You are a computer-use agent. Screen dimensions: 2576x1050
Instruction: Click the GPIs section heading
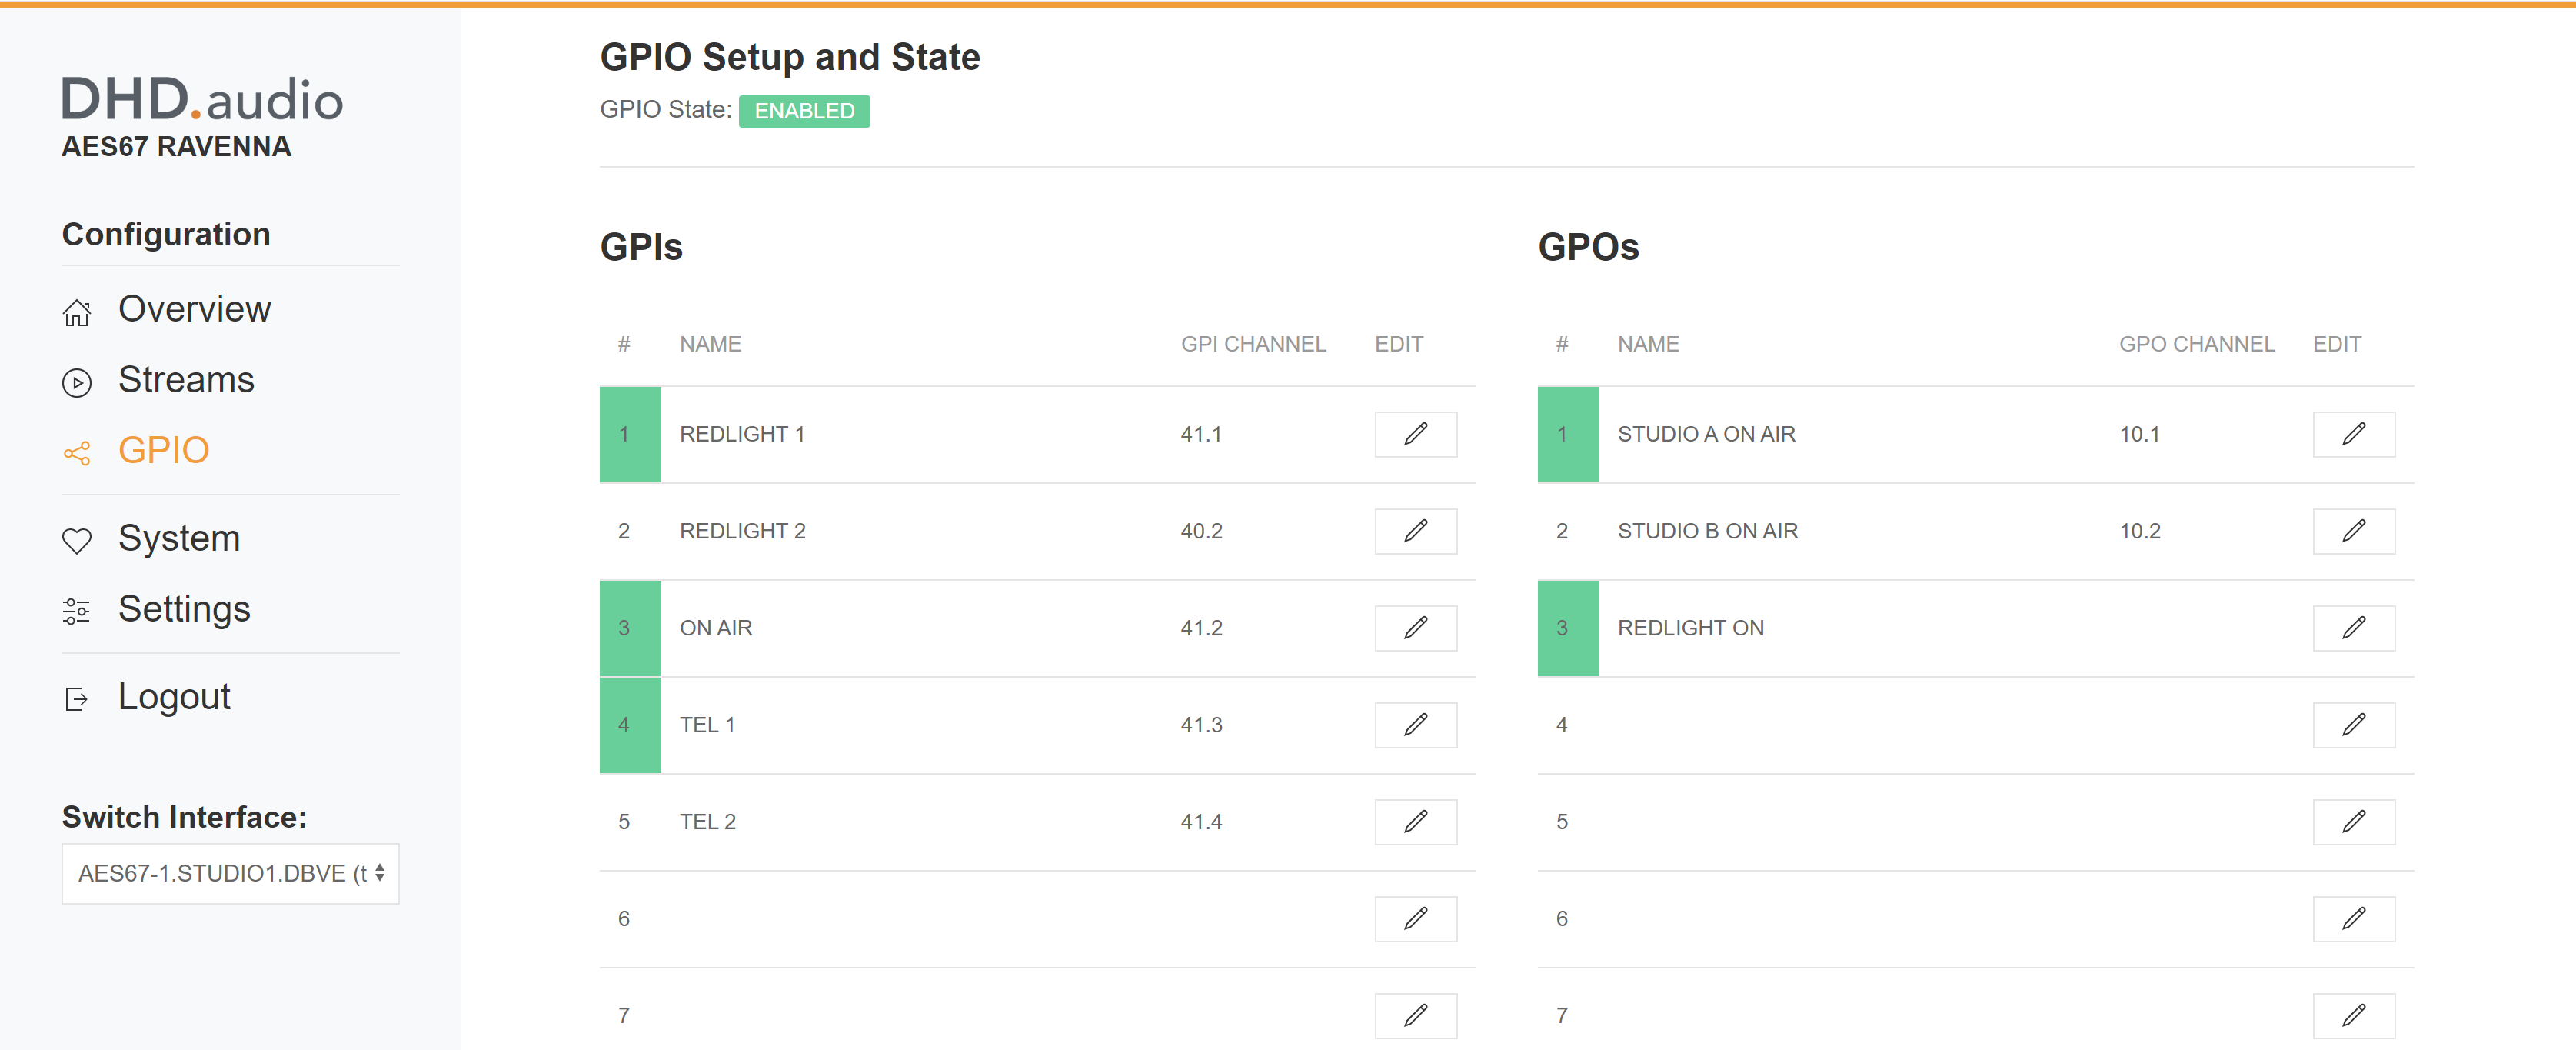[641, 247]
